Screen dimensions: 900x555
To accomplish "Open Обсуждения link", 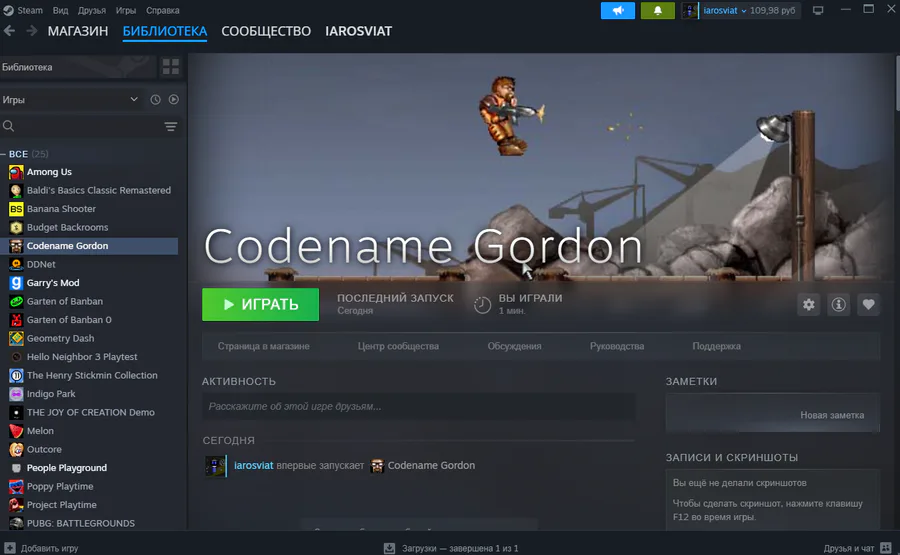I will tap(514, 346).
